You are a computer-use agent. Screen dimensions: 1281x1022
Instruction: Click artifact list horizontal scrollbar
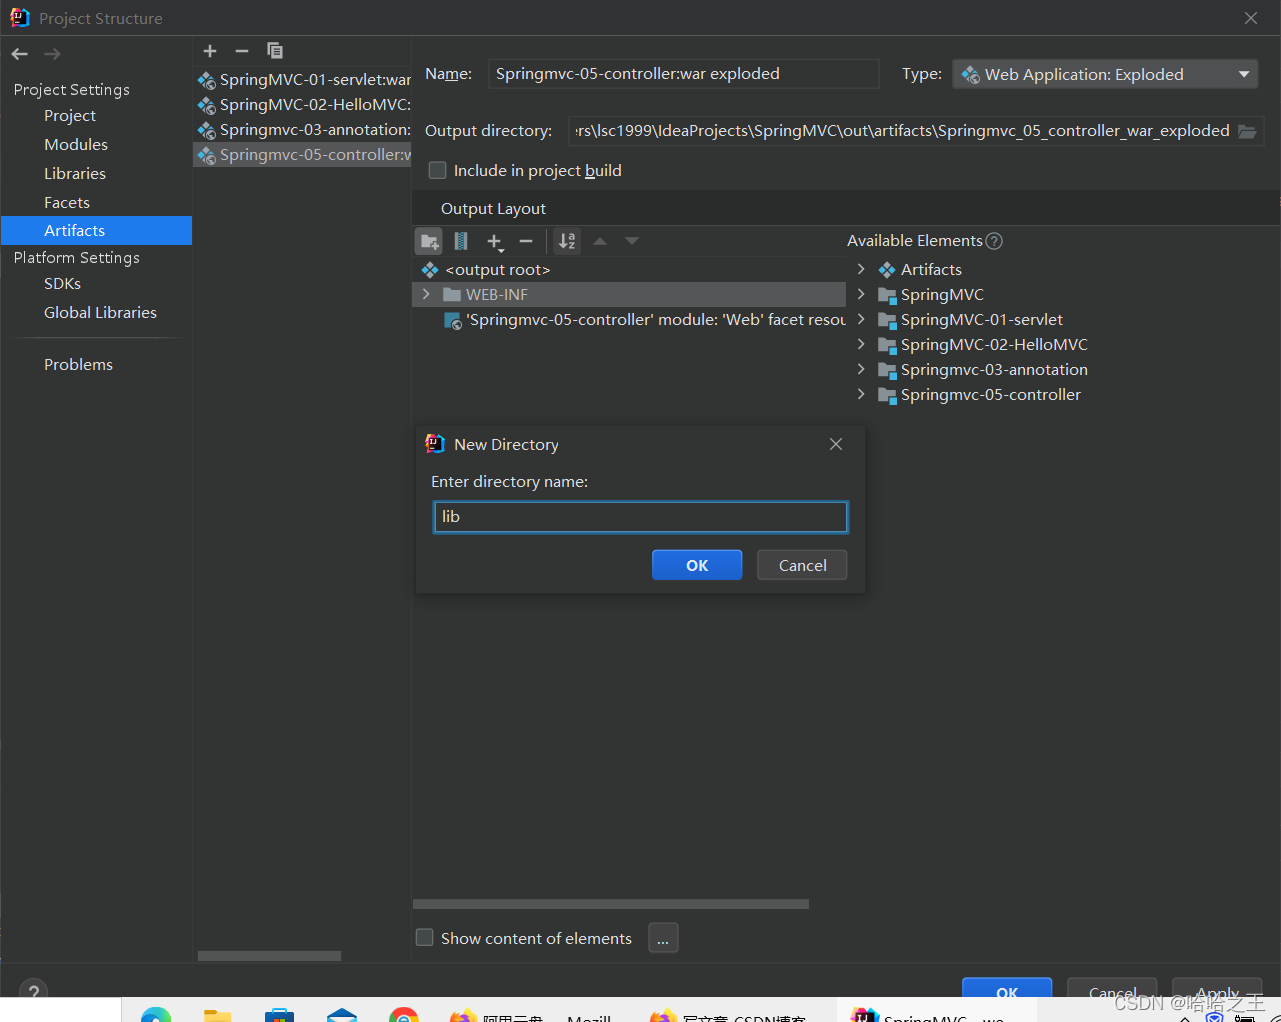click(x=269, y=956)
